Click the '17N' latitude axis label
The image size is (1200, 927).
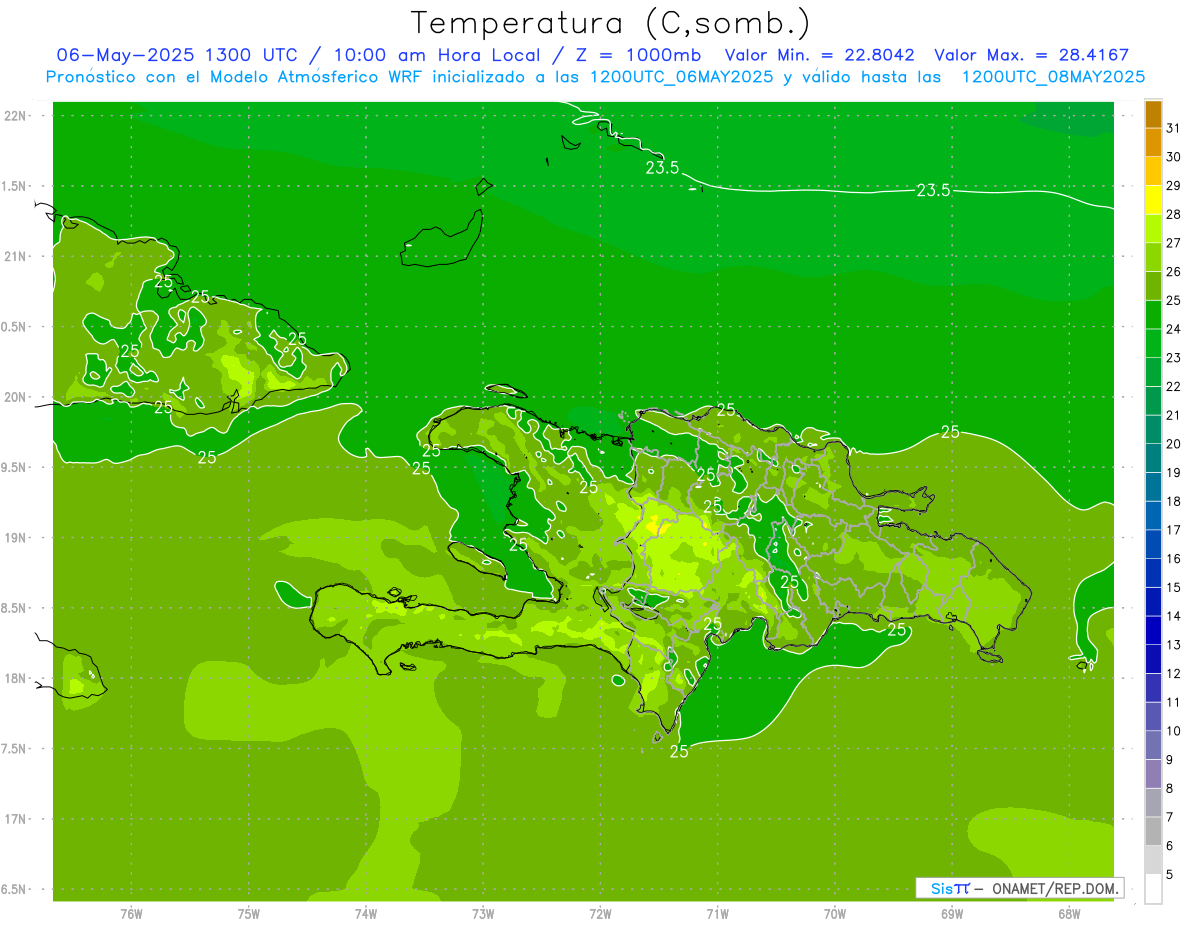(x=15, y=819)
